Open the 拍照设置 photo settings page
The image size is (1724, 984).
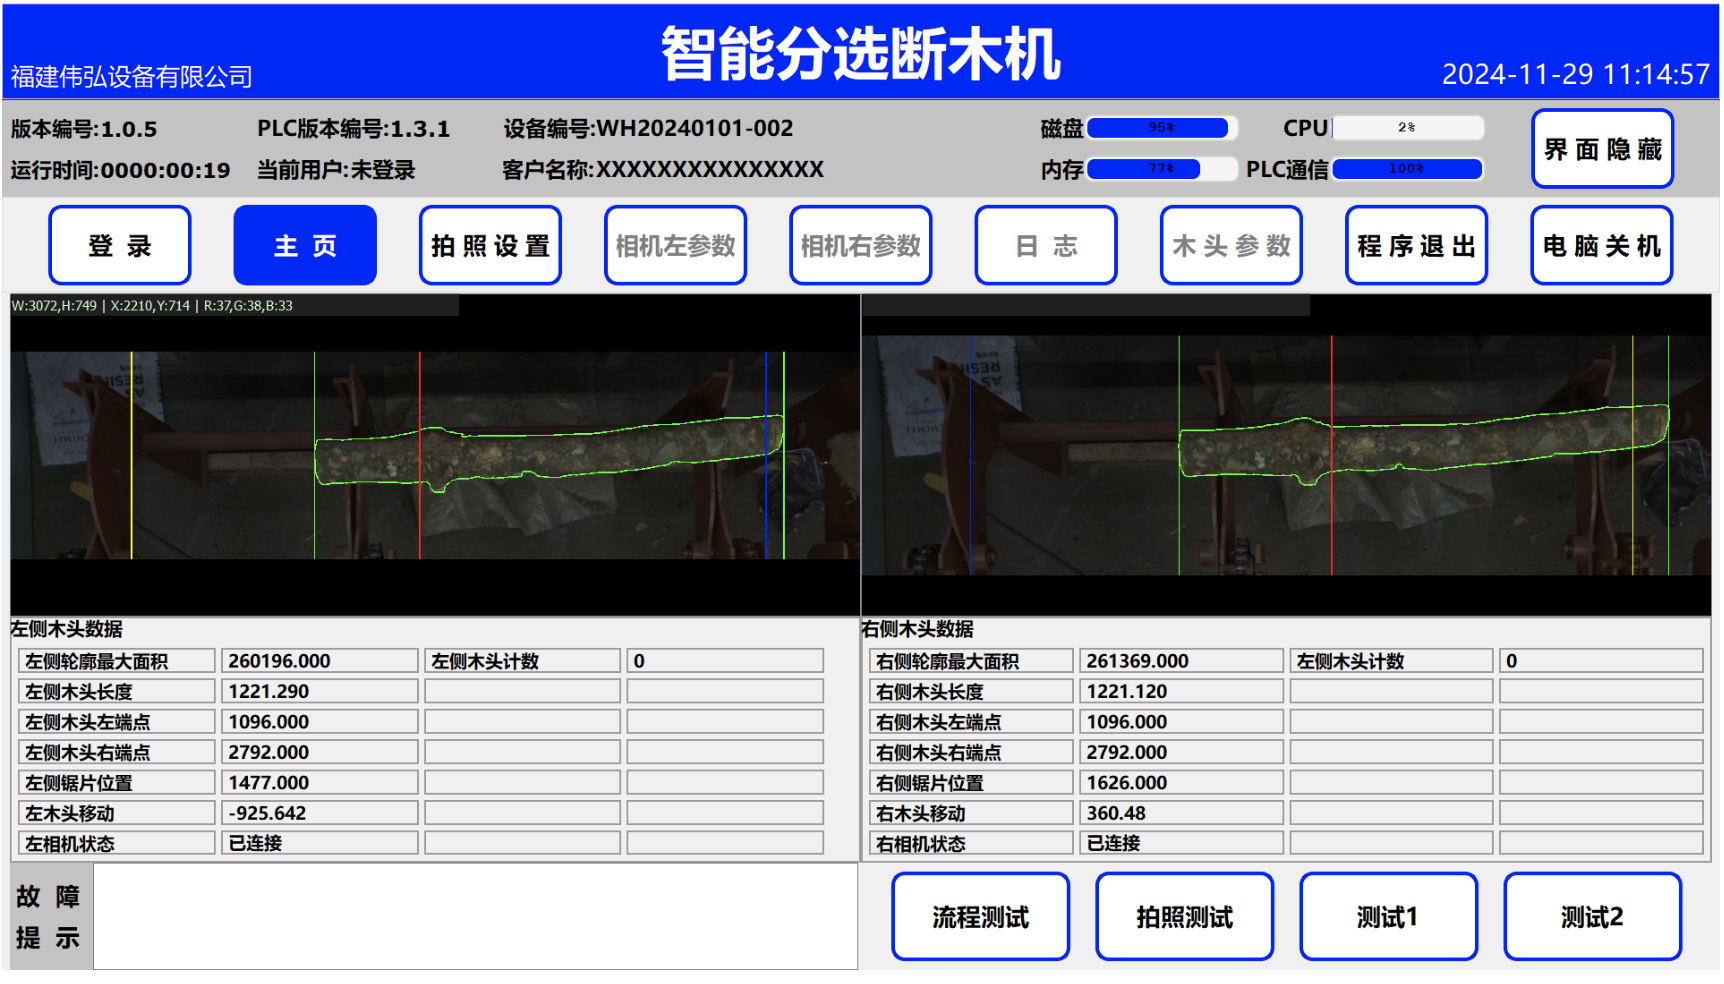tap(490, 246)
